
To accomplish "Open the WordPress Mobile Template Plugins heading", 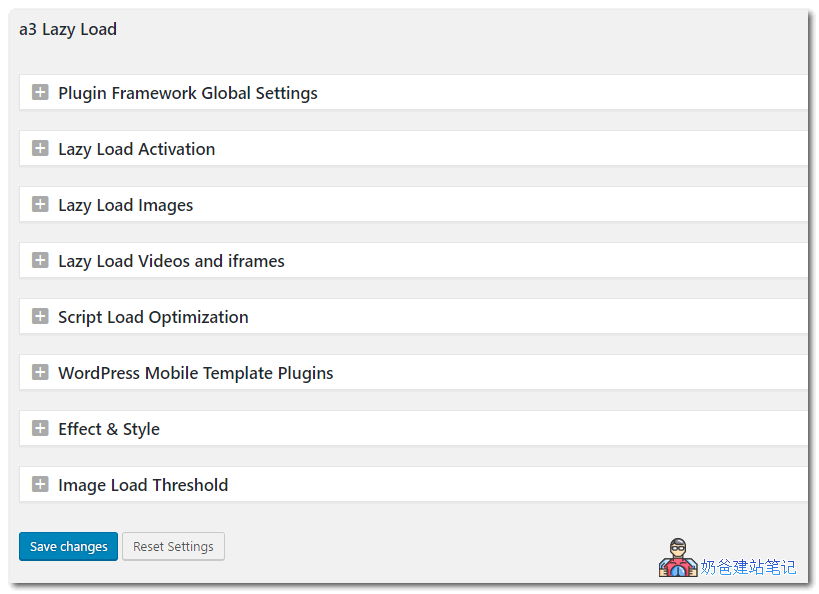I will pos(196,373).
